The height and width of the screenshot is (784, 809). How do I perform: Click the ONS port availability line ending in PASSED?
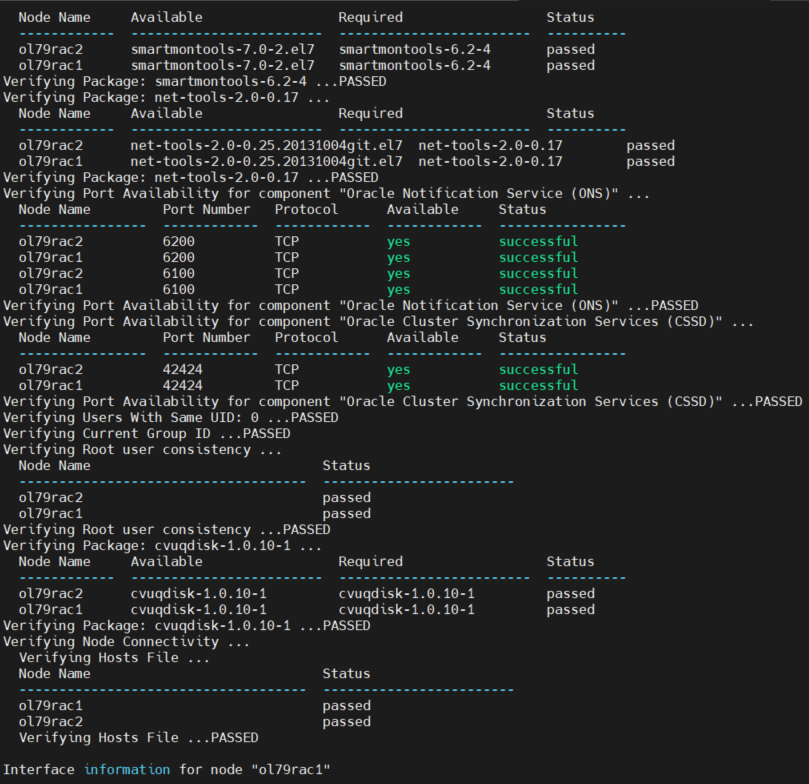click(x=351, y=305)
